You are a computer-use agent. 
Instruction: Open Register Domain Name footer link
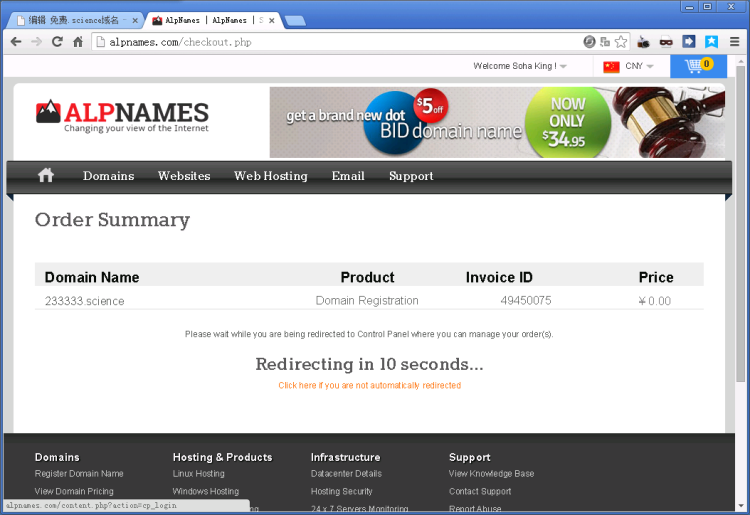pyautogui.click(x=79, y=473)
